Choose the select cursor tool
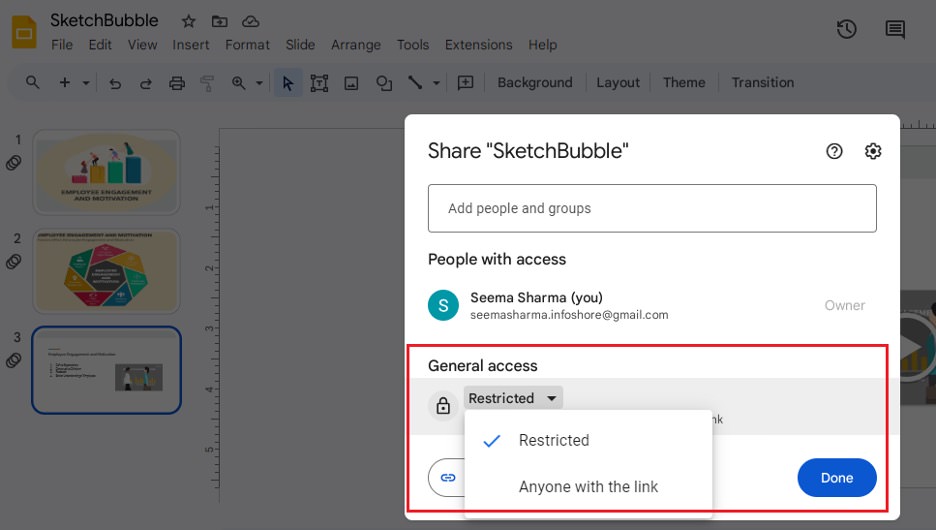936x530 pixels. [288, 83]
